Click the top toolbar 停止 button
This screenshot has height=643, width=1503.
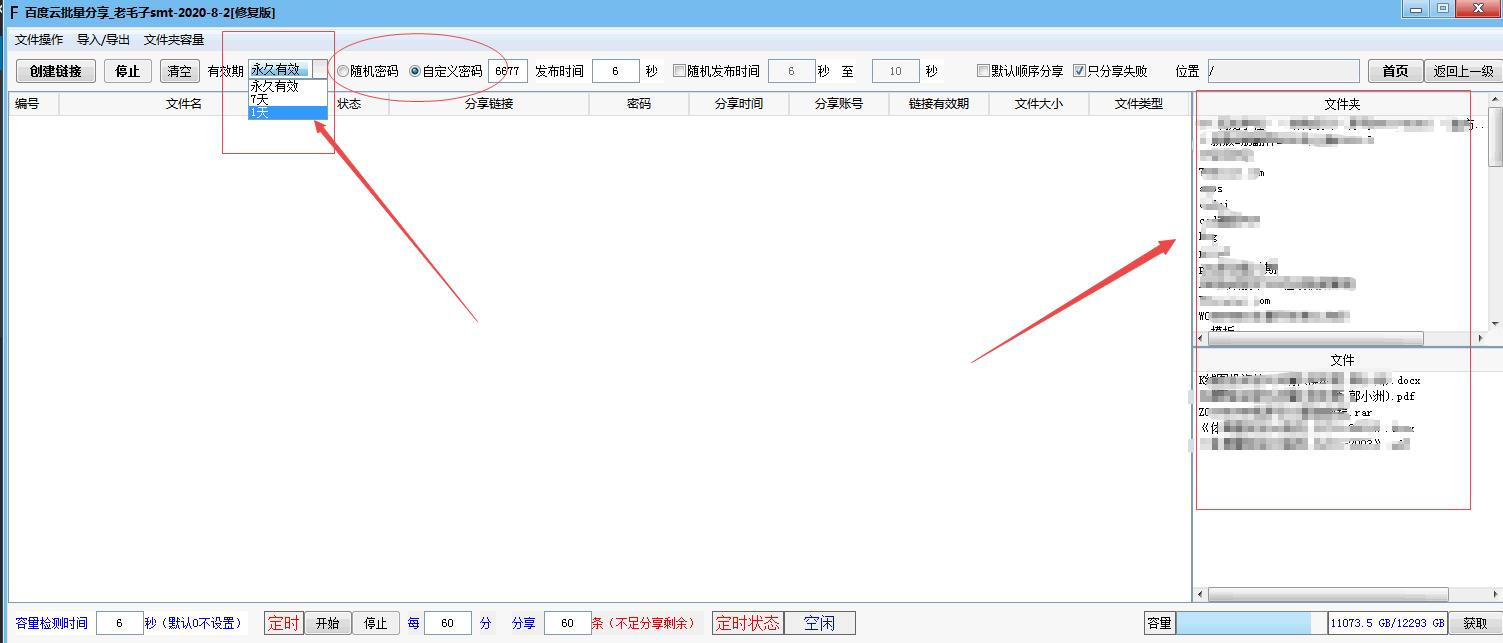128,71
